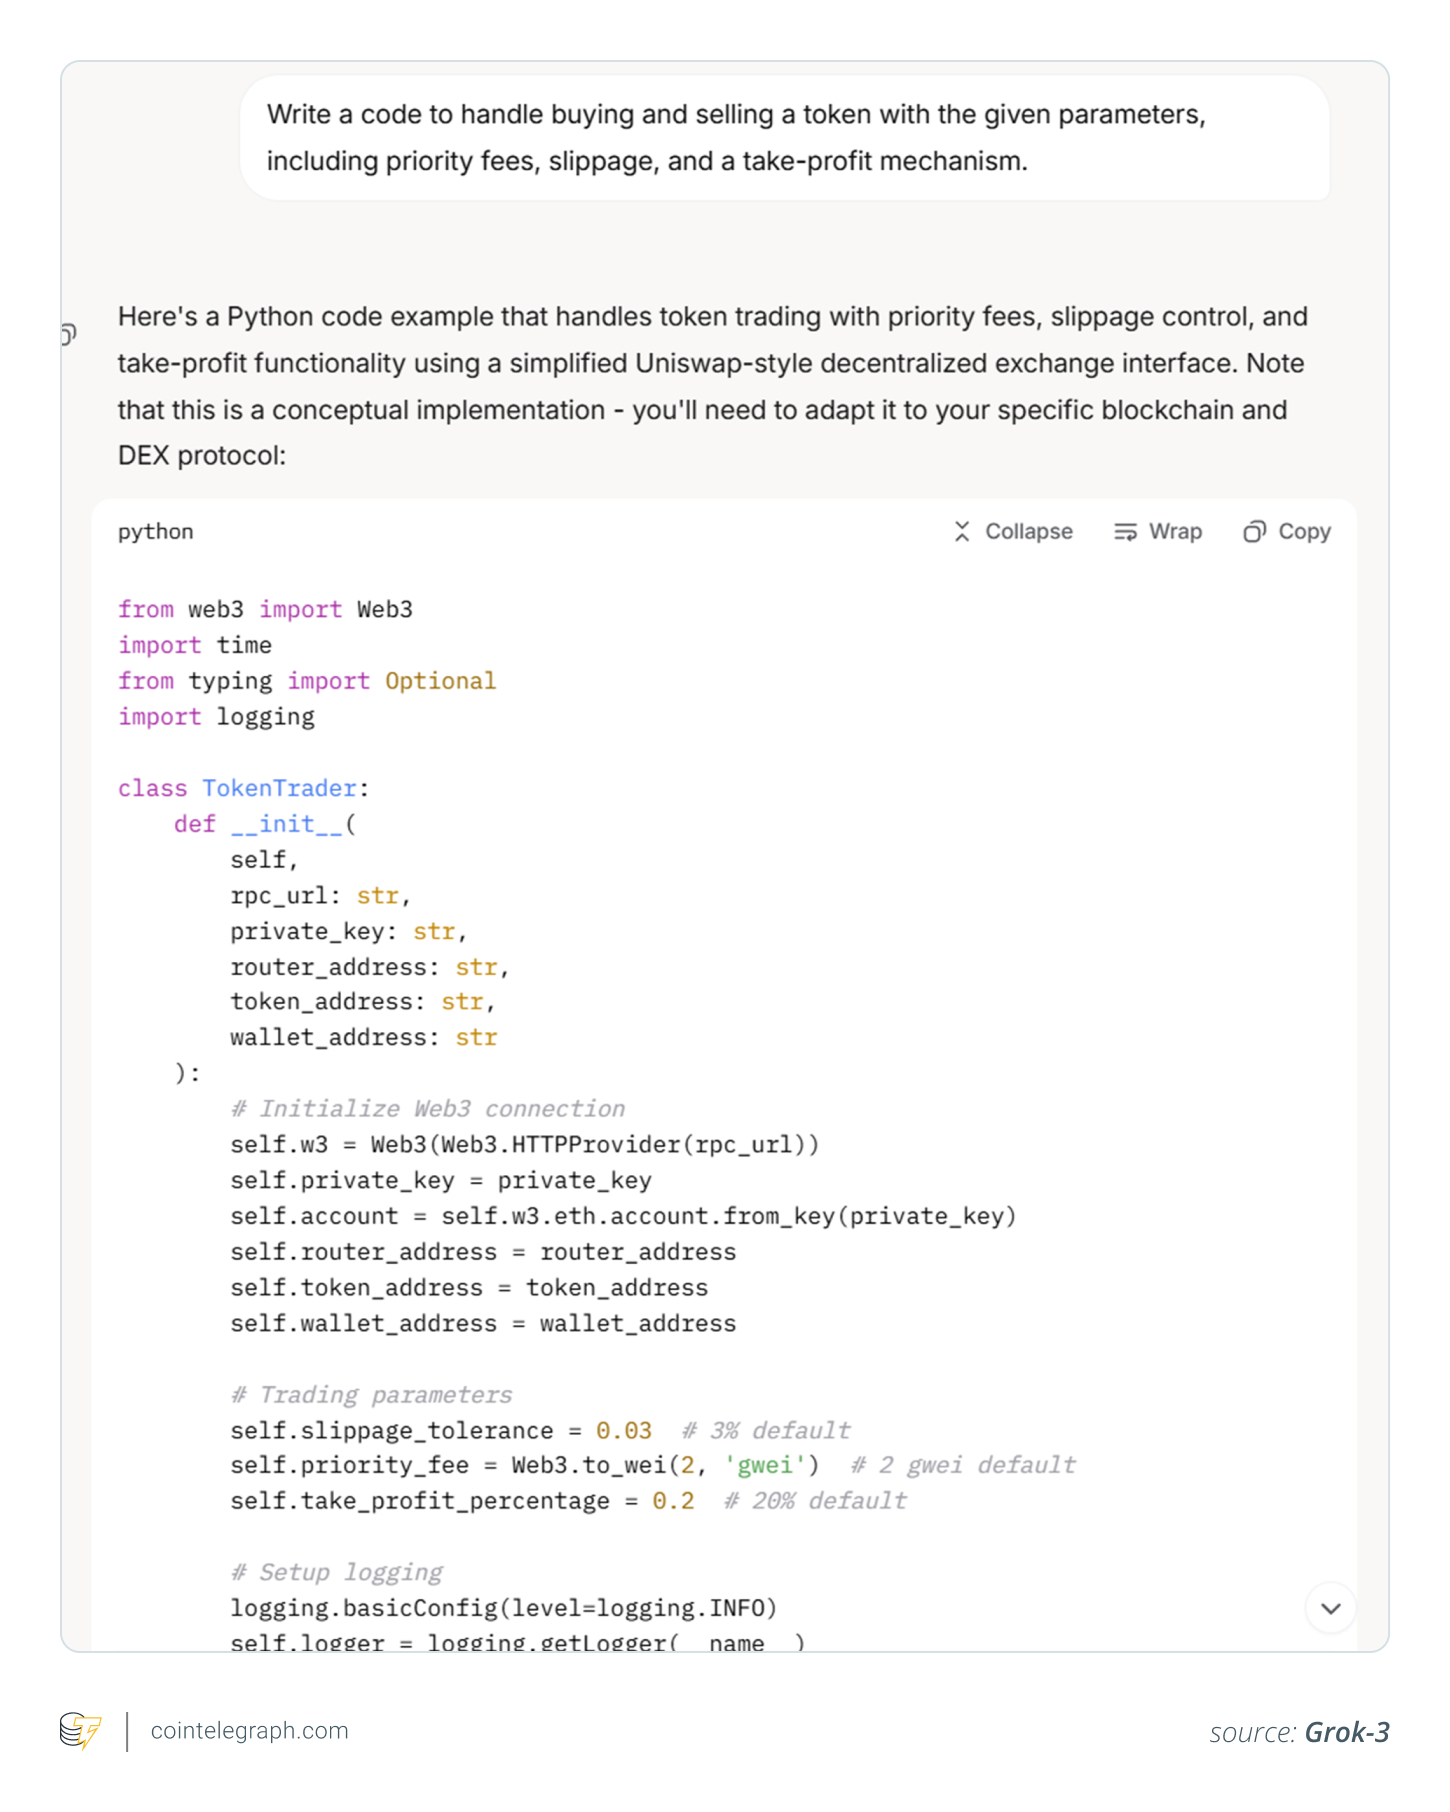This screenshot has width=1450, height=1812.
Task: Click the from web3 import Web3 line
Action: [265, 608]
